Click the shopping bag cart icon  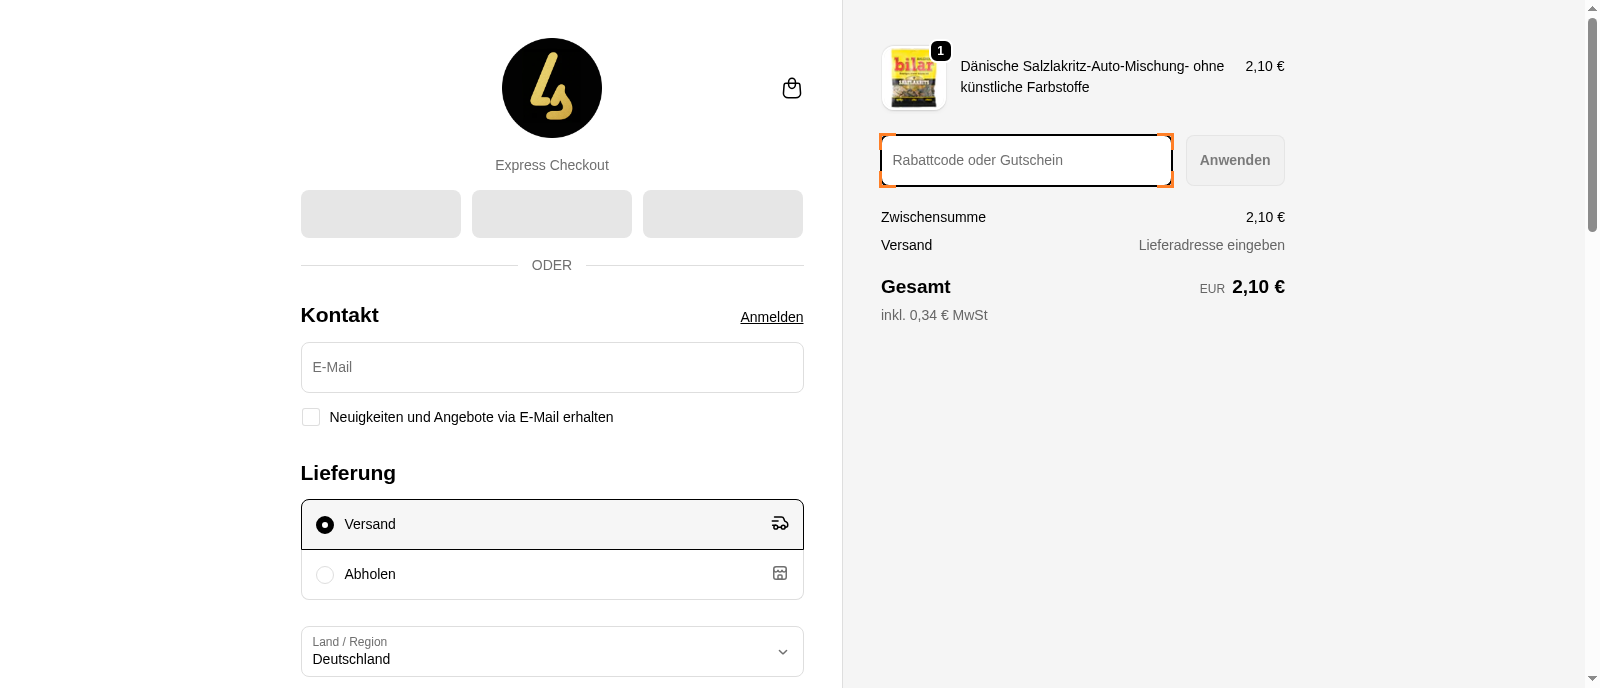click(791, 88)
